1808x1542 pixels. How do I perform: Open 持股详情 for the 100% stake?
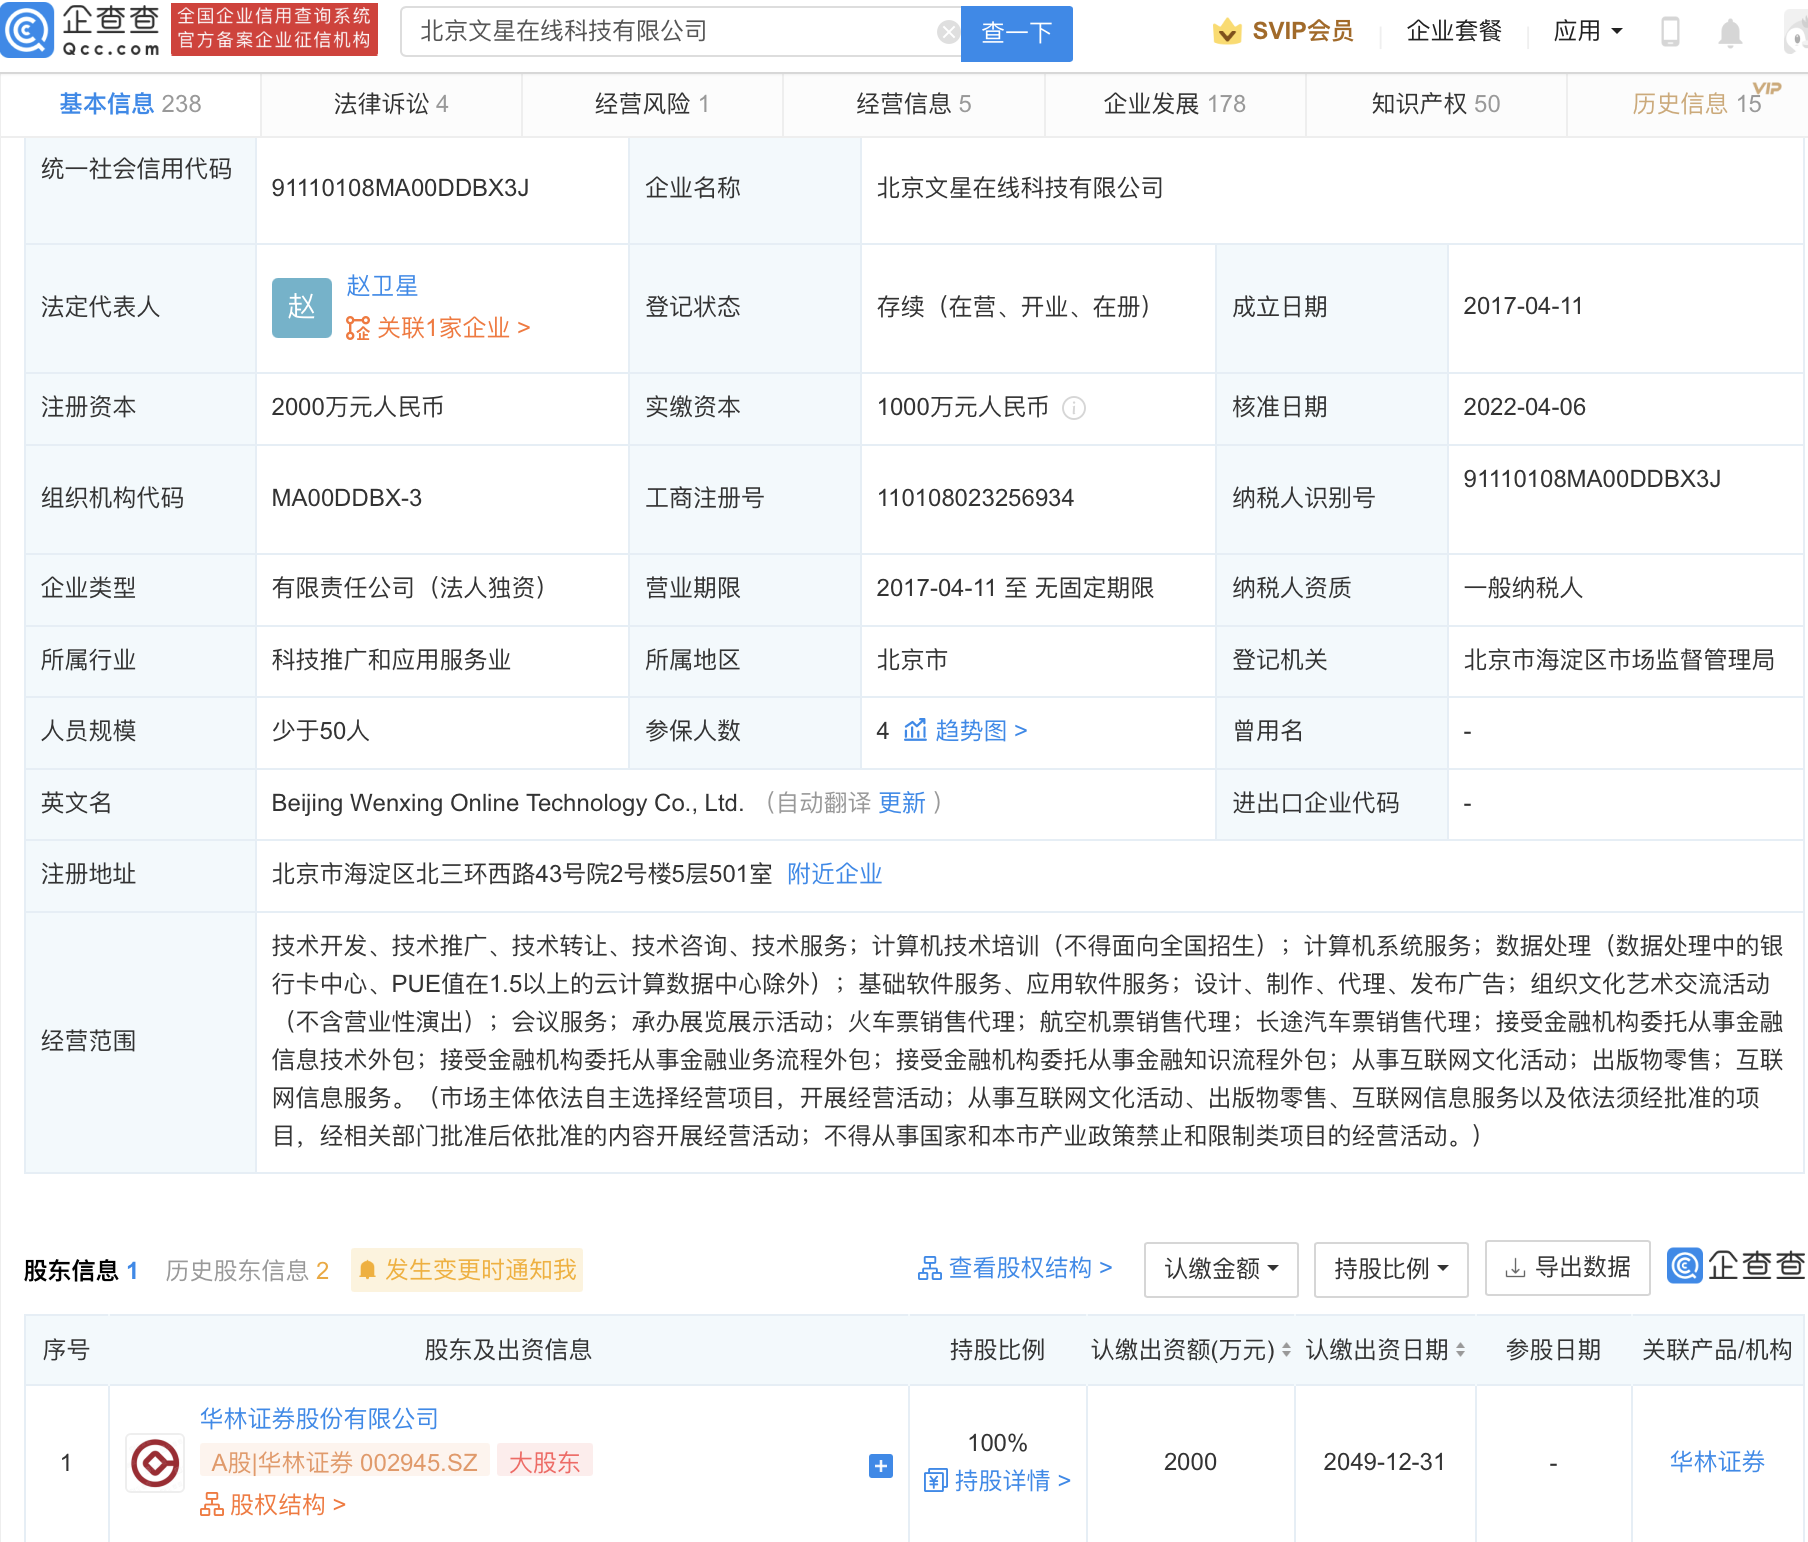(997, 1480)
